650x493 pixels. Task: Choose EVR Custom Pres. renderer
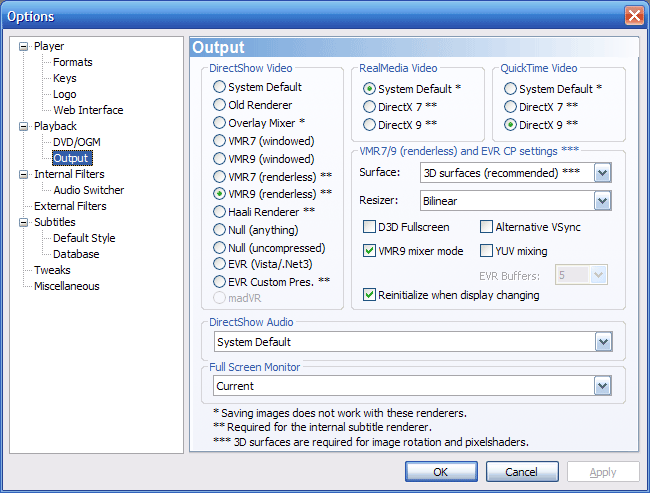click(x=219, y=282)
